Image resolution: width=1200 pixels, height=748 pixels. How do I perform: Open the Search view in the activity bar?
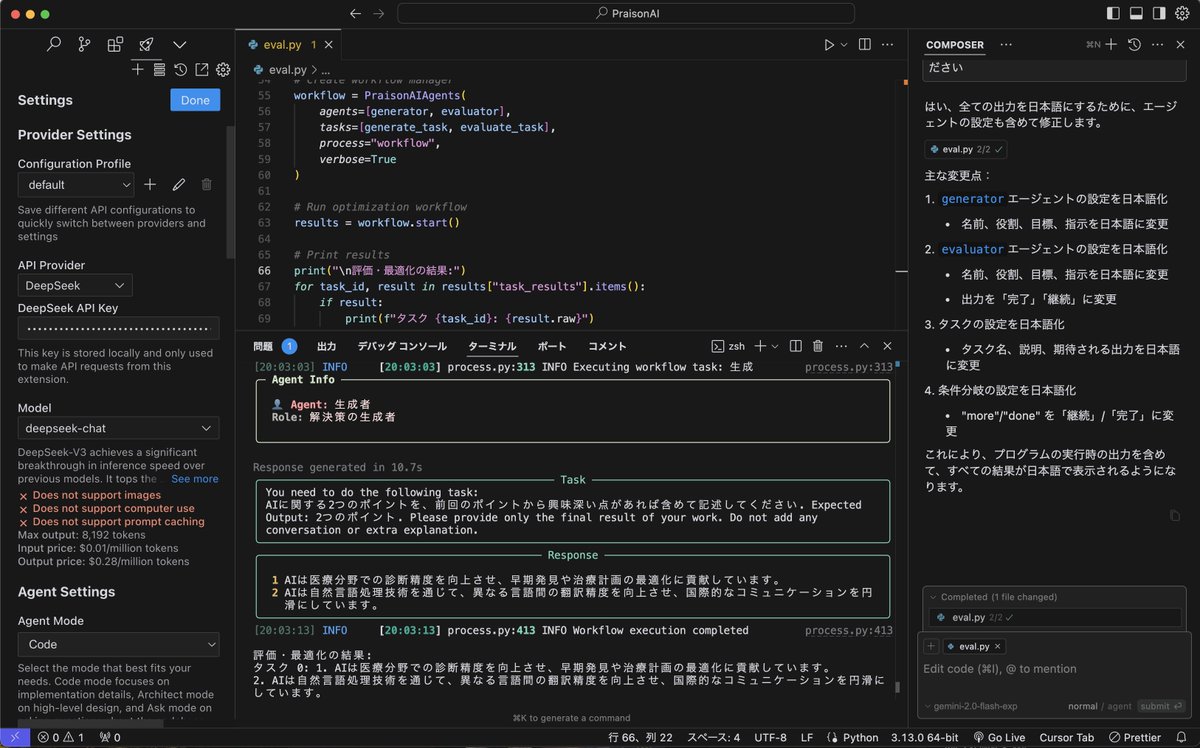pos(54,44)
